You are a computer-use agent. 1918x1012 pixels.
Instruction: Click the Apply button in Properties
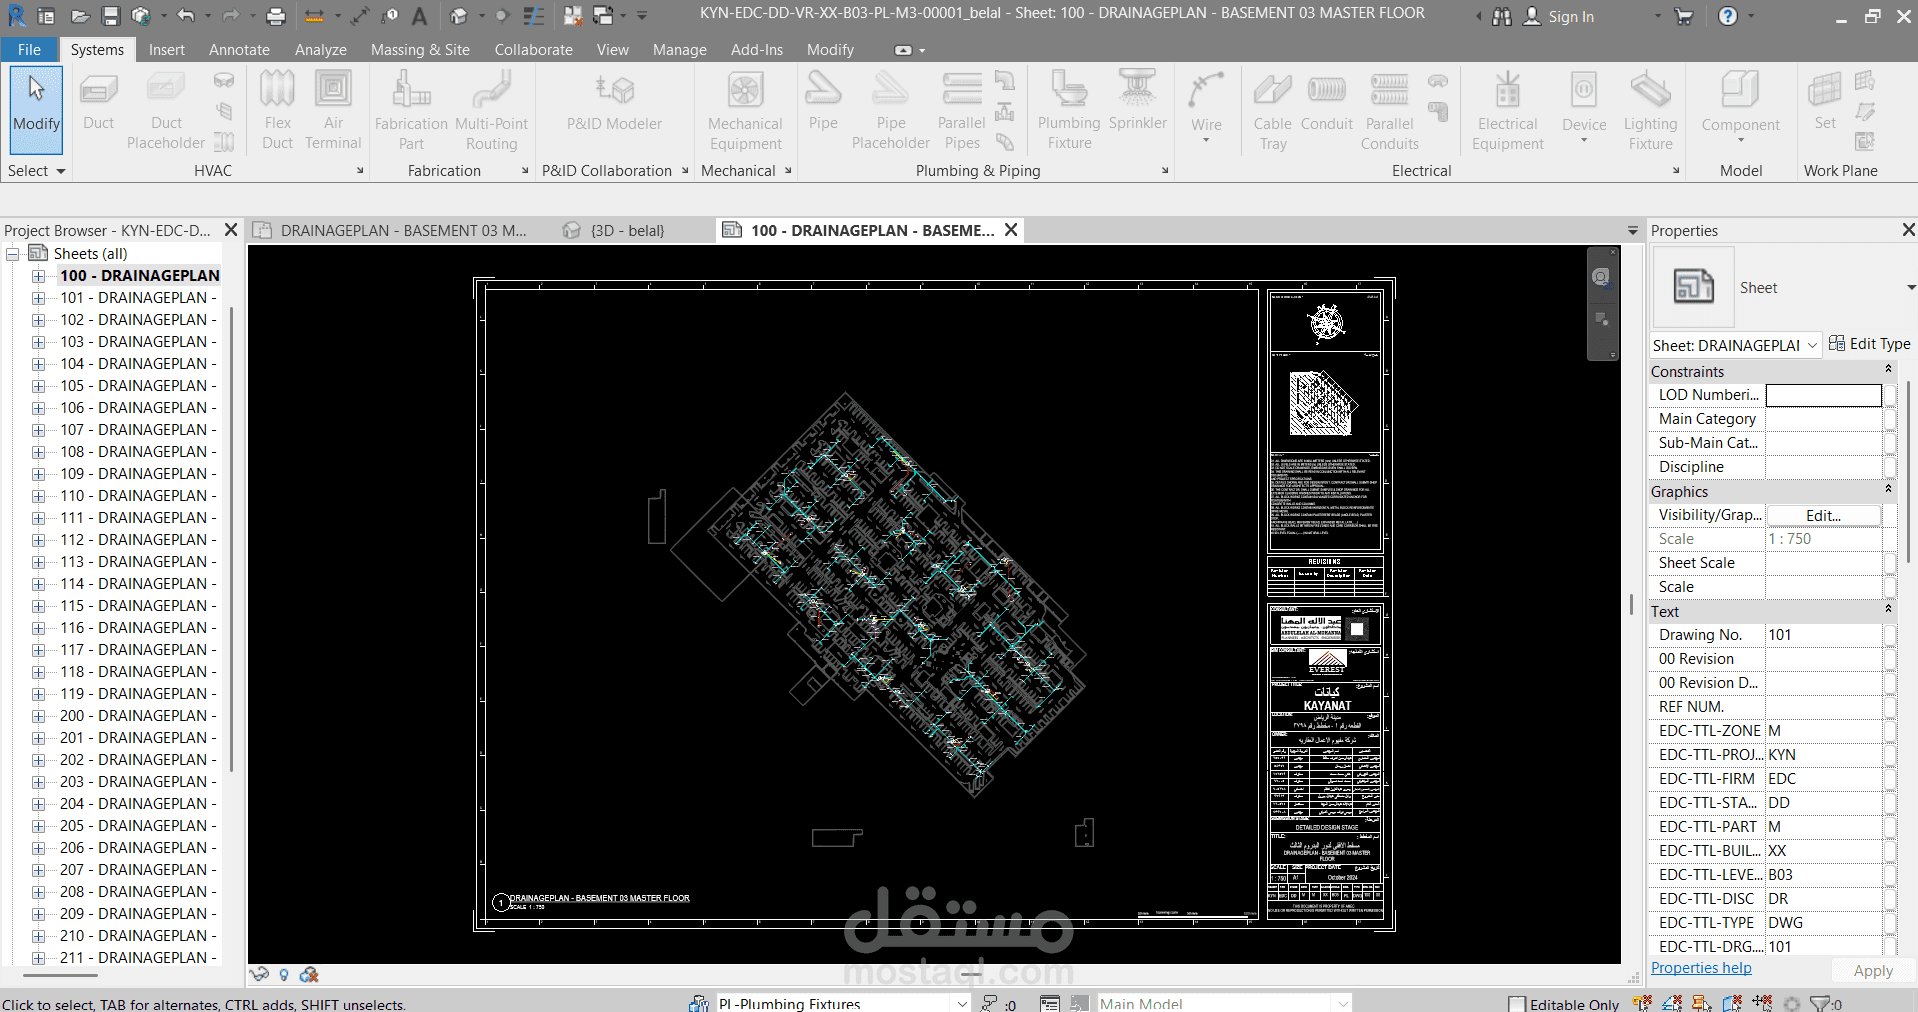click(1872, 970)
